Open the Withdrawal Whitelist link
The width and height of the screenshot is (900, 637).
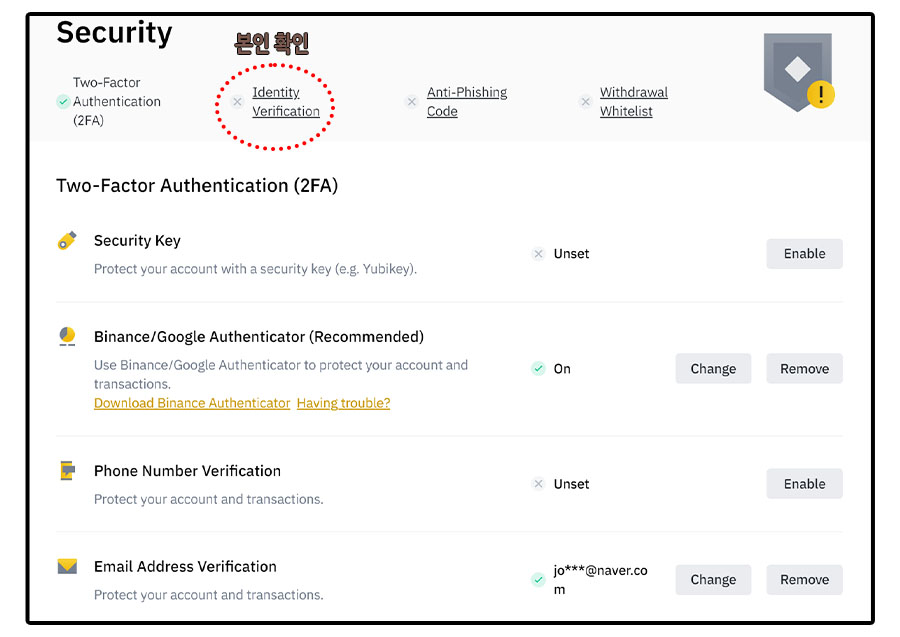[634, 102]
